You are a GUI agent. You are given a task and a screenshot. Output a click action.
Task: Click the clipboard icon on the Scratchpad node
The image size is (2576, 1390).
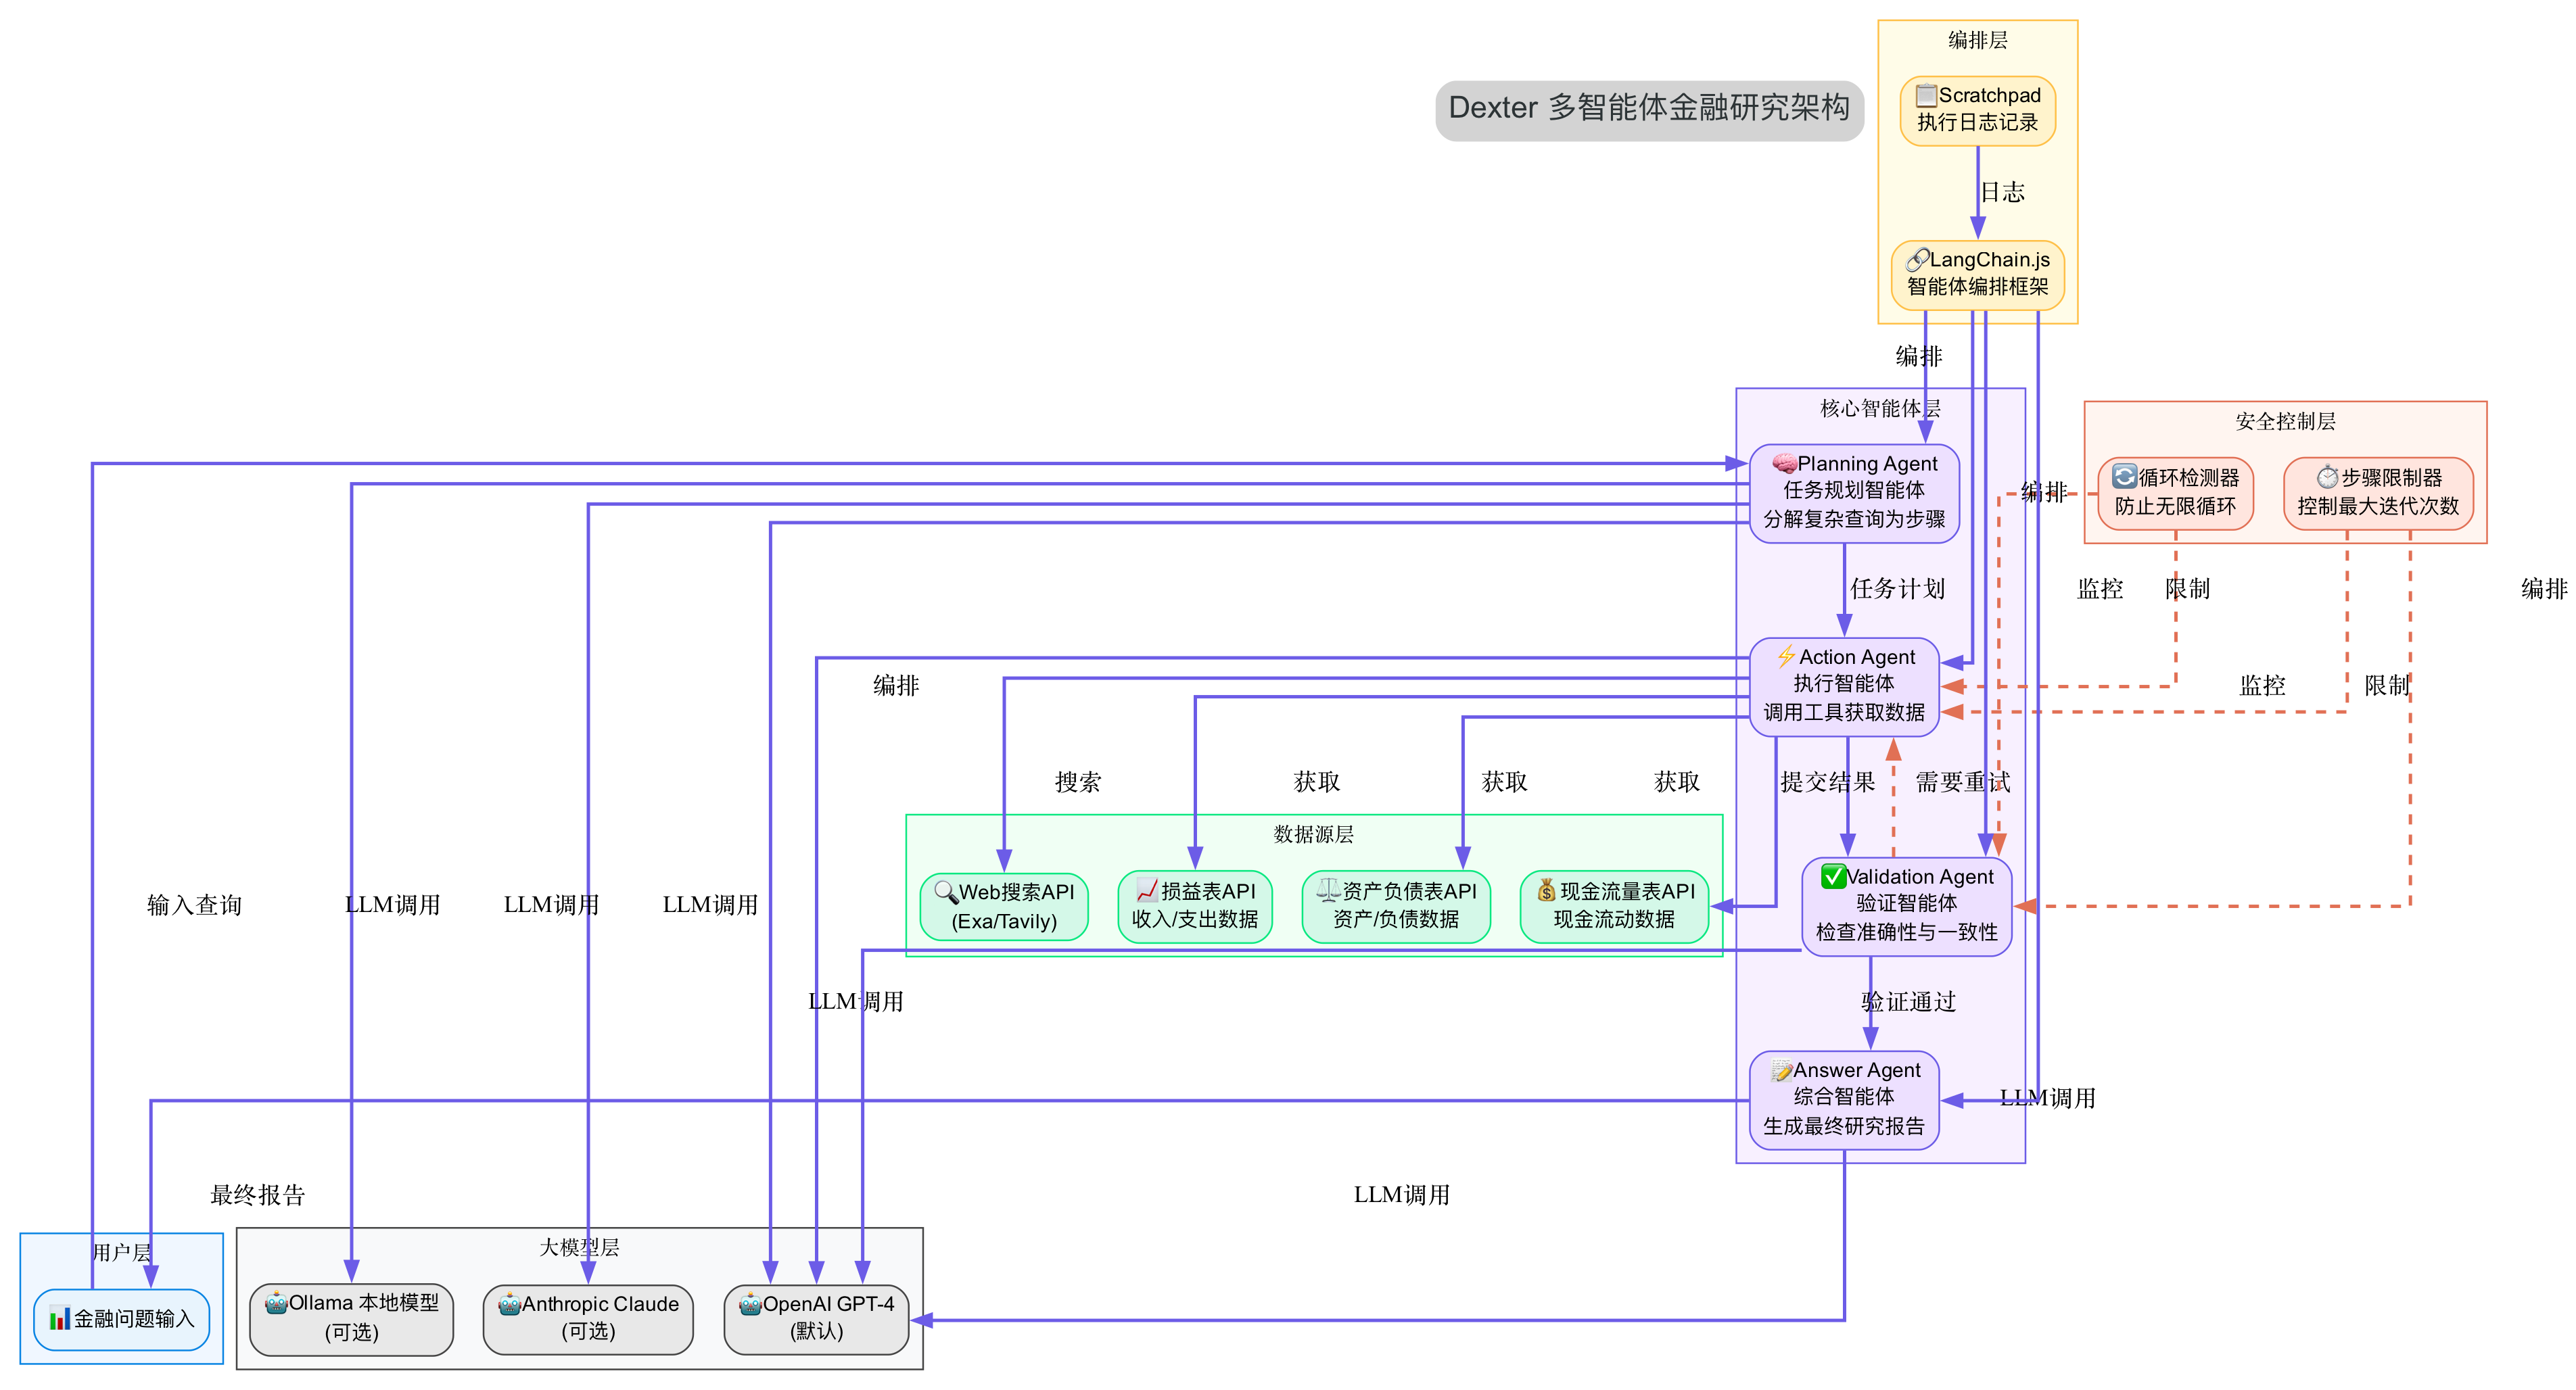[1926, 95]
